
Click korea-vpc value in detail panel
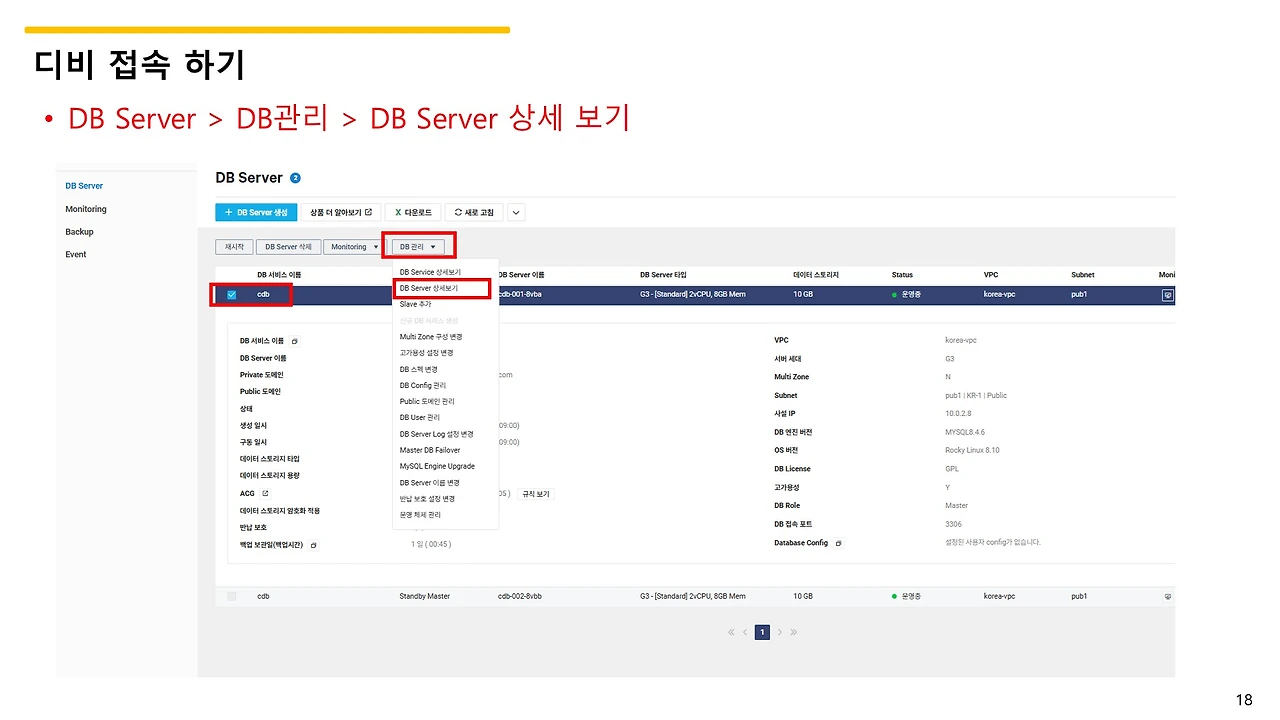tap(960, 340)
